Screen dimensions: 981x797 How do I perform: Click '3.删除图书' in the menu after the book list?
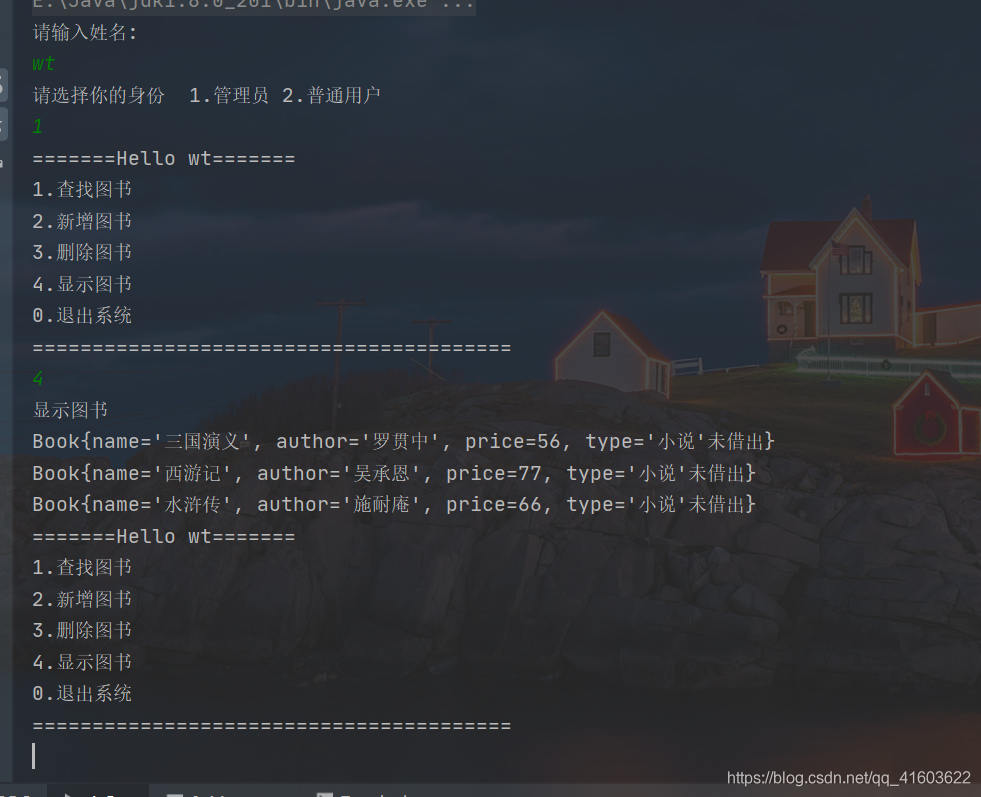coord(82,631)
